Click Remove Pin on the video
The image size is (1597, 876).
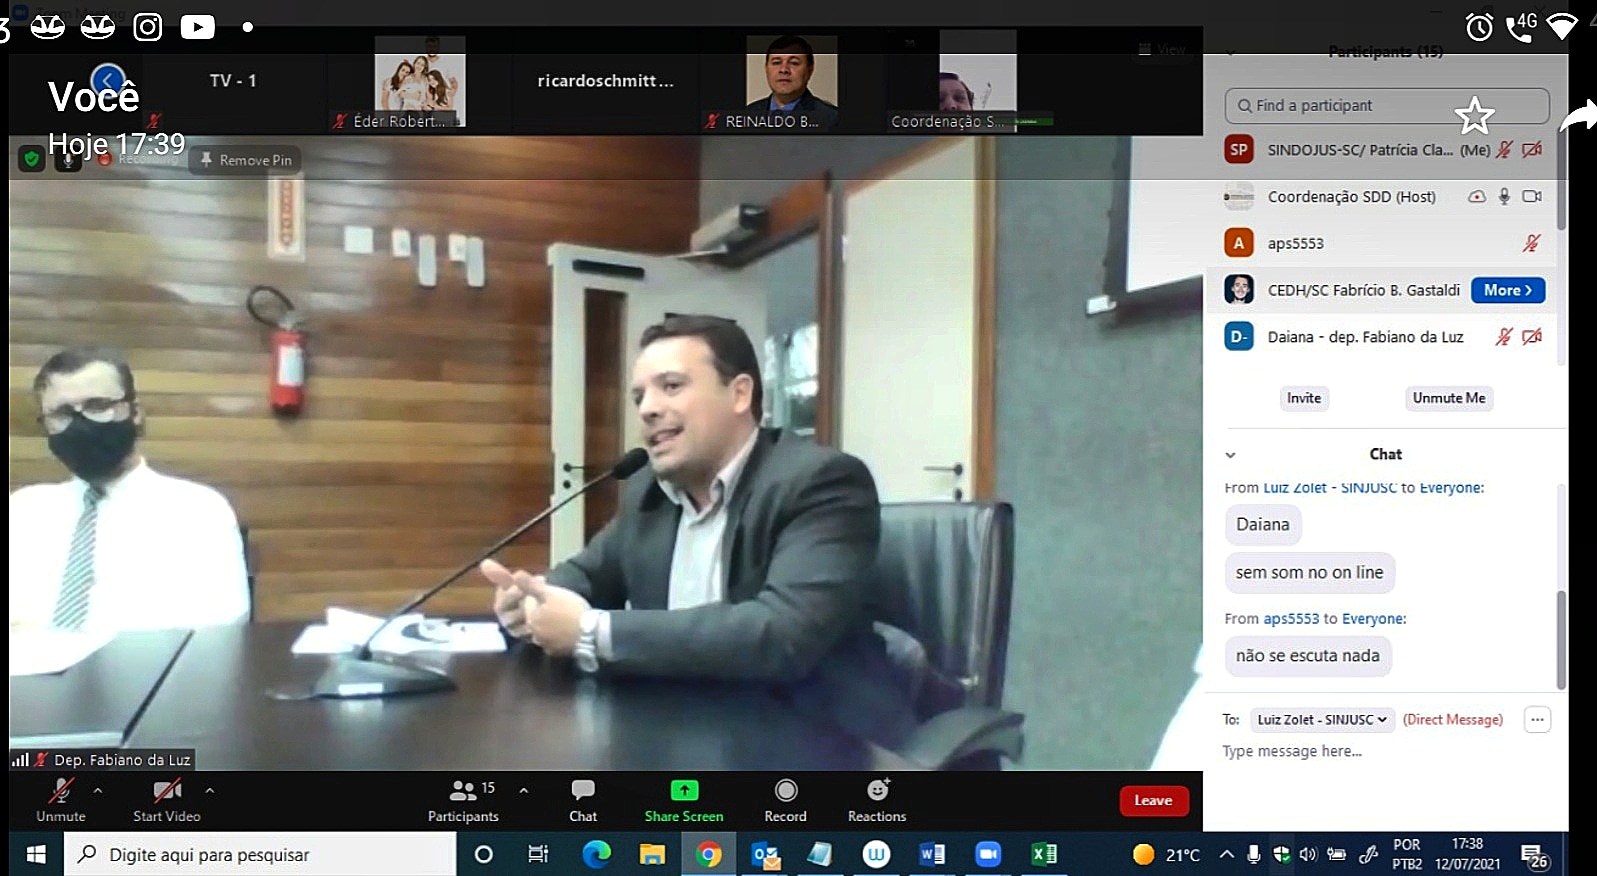tap(246, 160)
